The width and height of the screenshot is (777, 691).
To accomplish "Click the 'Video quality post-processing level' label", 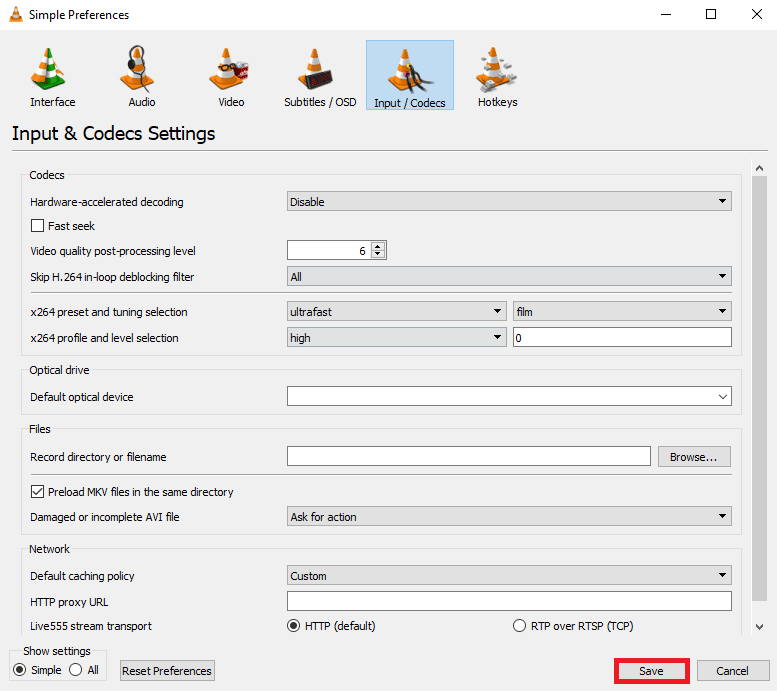I will click(112, 251).
